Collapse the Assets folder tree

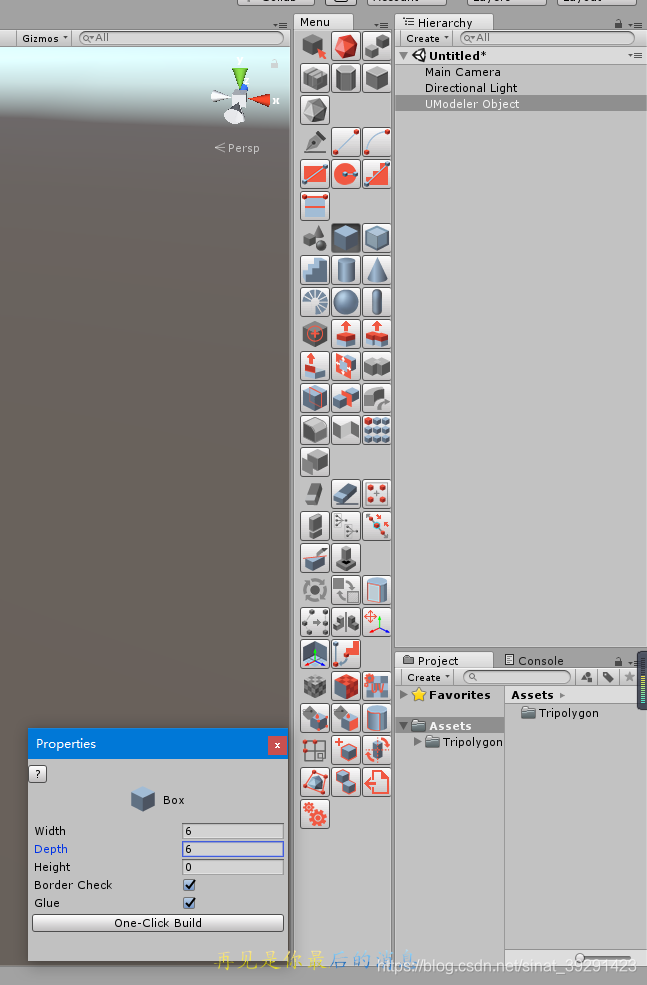(x=404, y=726)
